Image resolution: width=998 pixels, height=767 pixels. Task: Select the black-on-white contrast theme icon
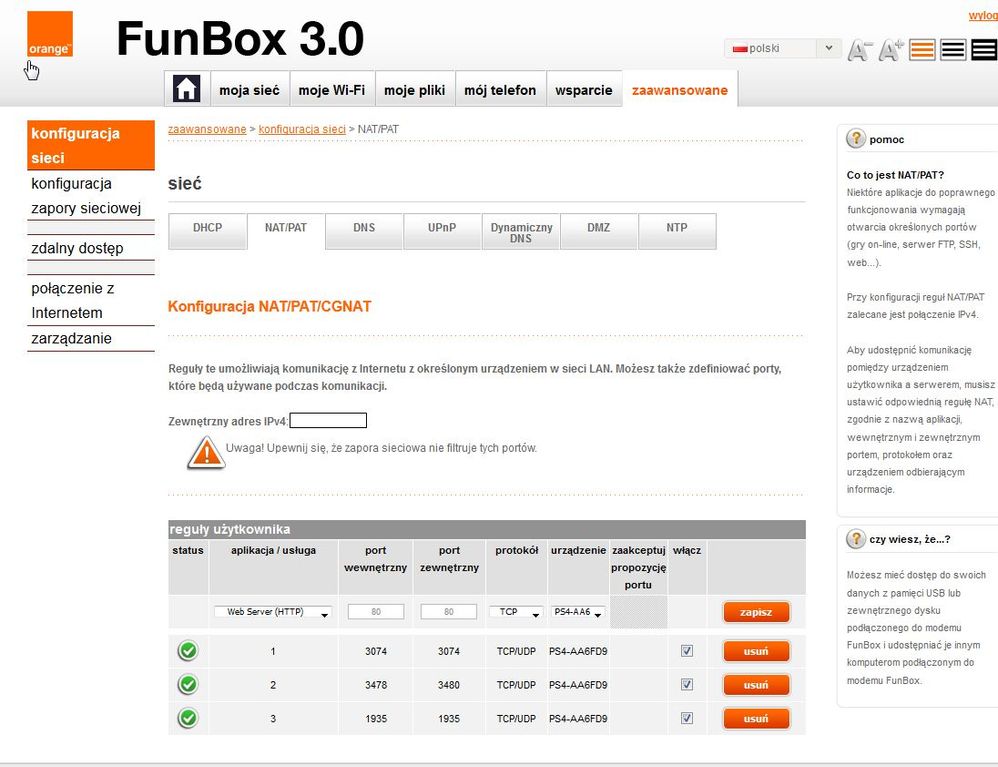click(x=953, y=49)
